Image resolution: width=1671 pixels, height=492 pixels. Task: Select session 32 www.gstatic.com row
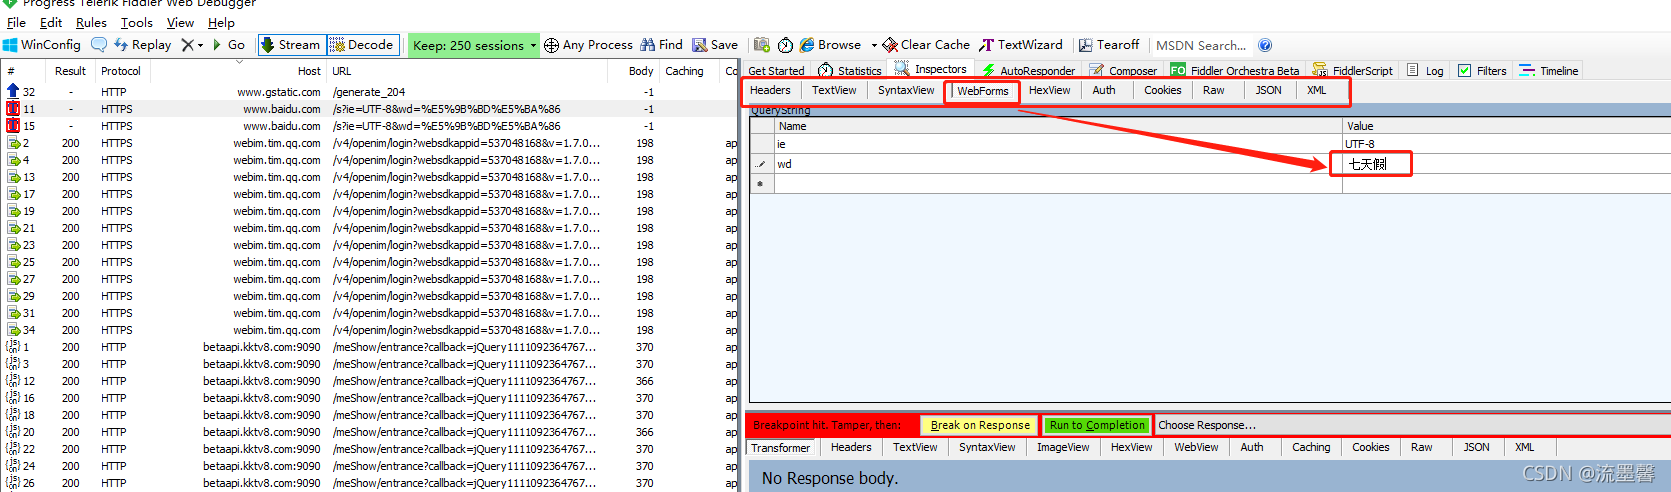coord(368,92)
